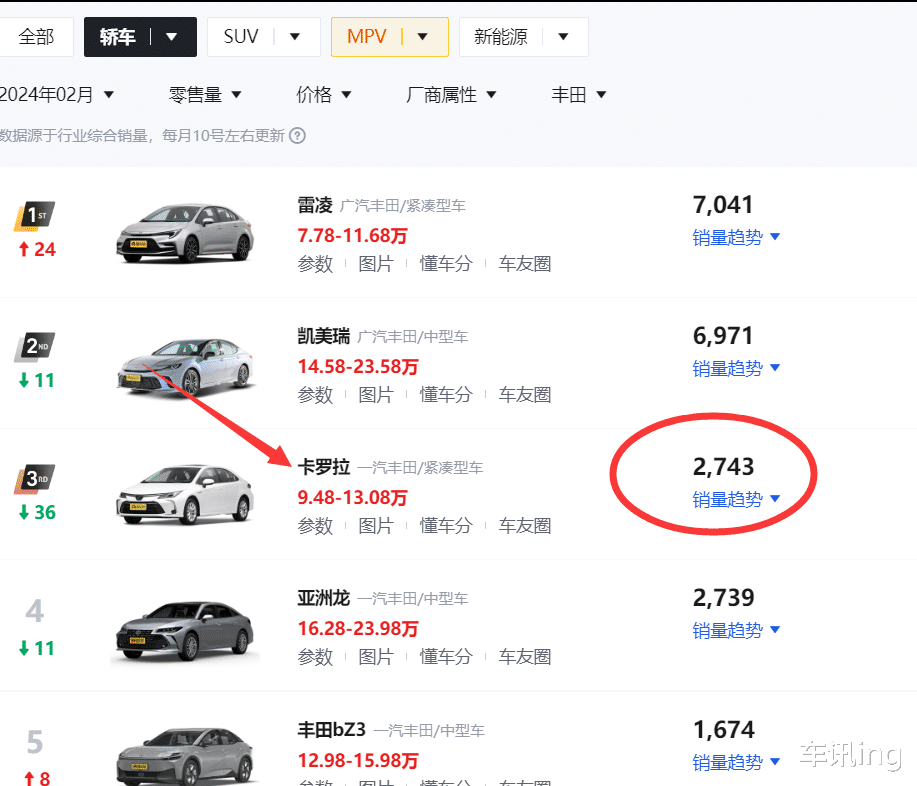
Task: Expand the 新能源 tab dropdown arrow
Action: point(563,37)
